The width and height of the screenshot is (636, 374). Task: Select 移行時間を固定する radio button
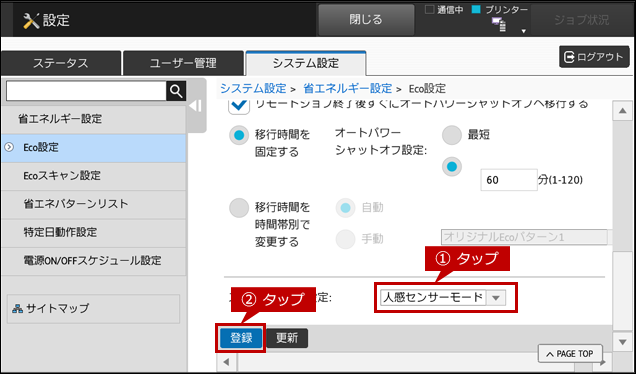click(x=239, y=135)
